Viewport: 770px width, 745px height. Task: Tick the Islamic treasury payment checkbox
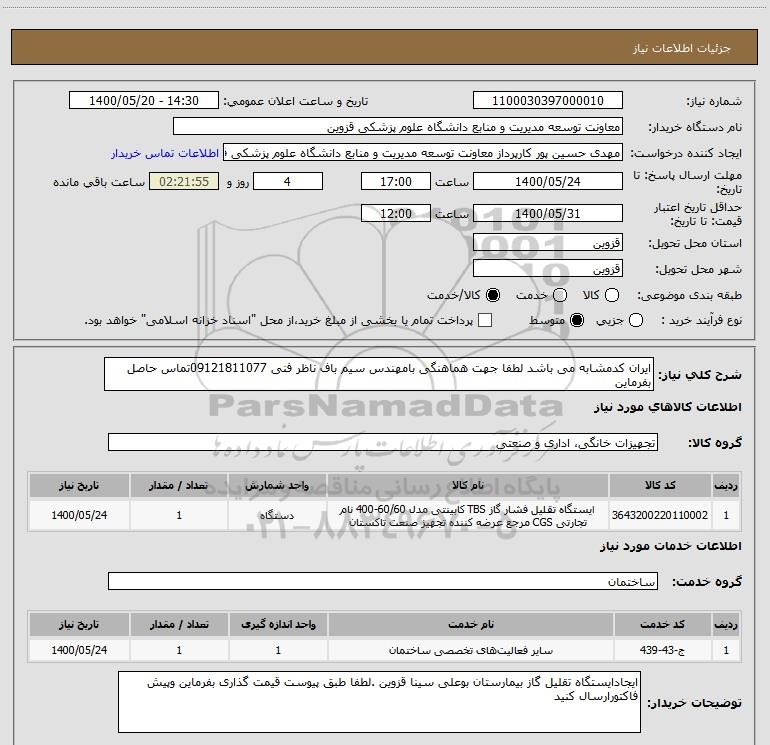tap(485, 320)
